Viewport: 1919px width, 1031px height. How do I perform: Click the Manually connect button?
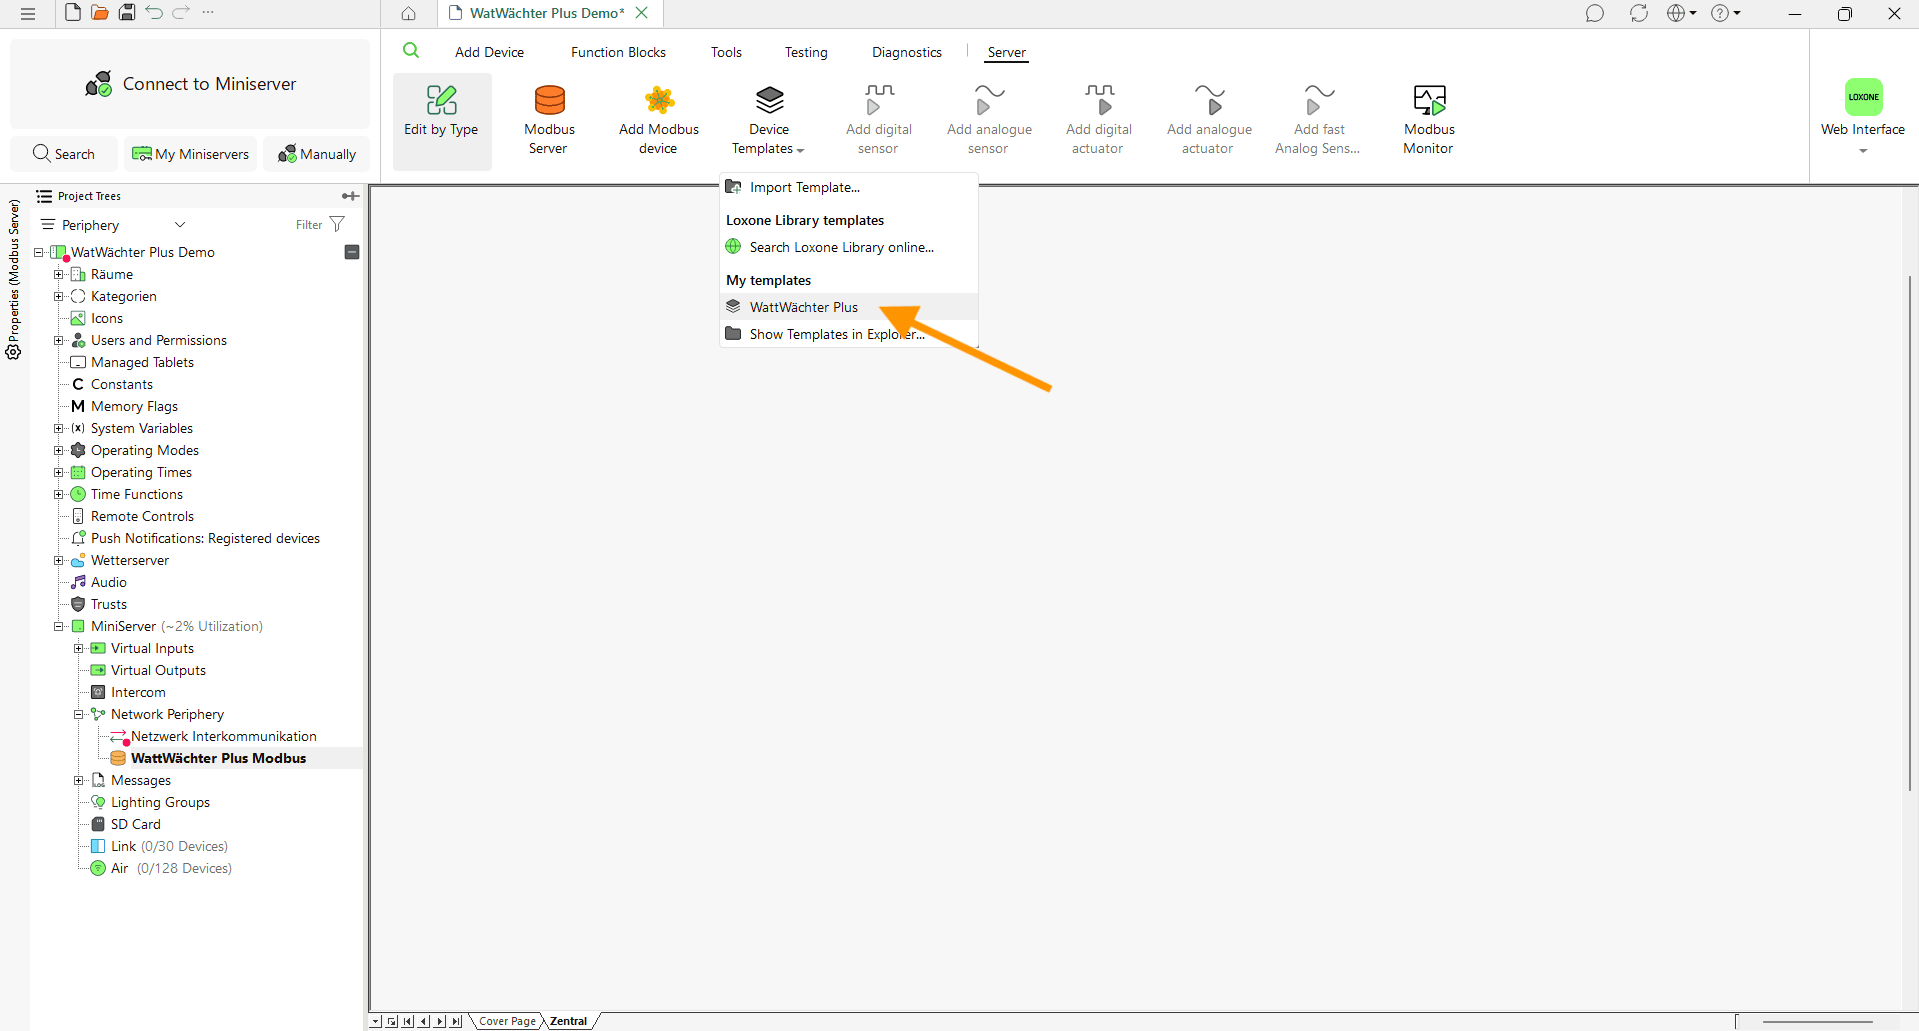(x=317, y=154)
